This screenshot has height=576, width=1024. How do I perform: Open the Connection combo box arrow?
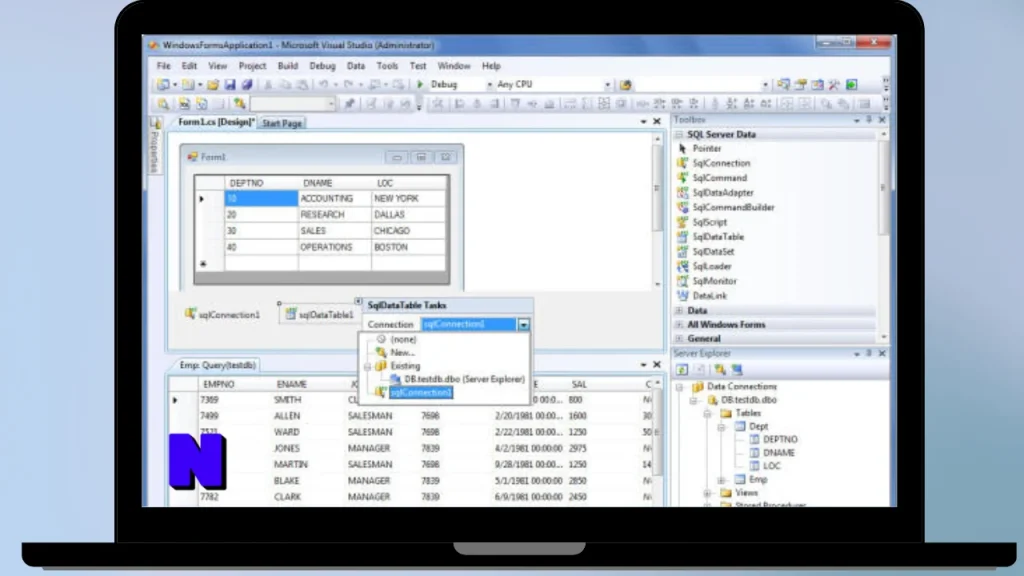(x=523, y=325)
